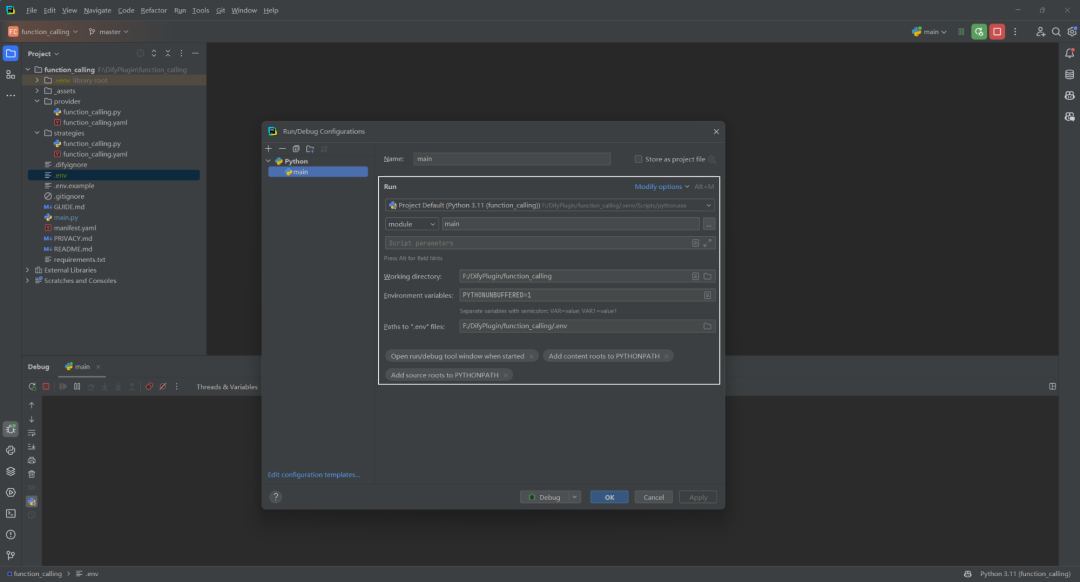Image resolution: width=1080 pixels, height=582 pixels.
Task: Switch to the main tab in Debug panel
Action: [82, 367]
